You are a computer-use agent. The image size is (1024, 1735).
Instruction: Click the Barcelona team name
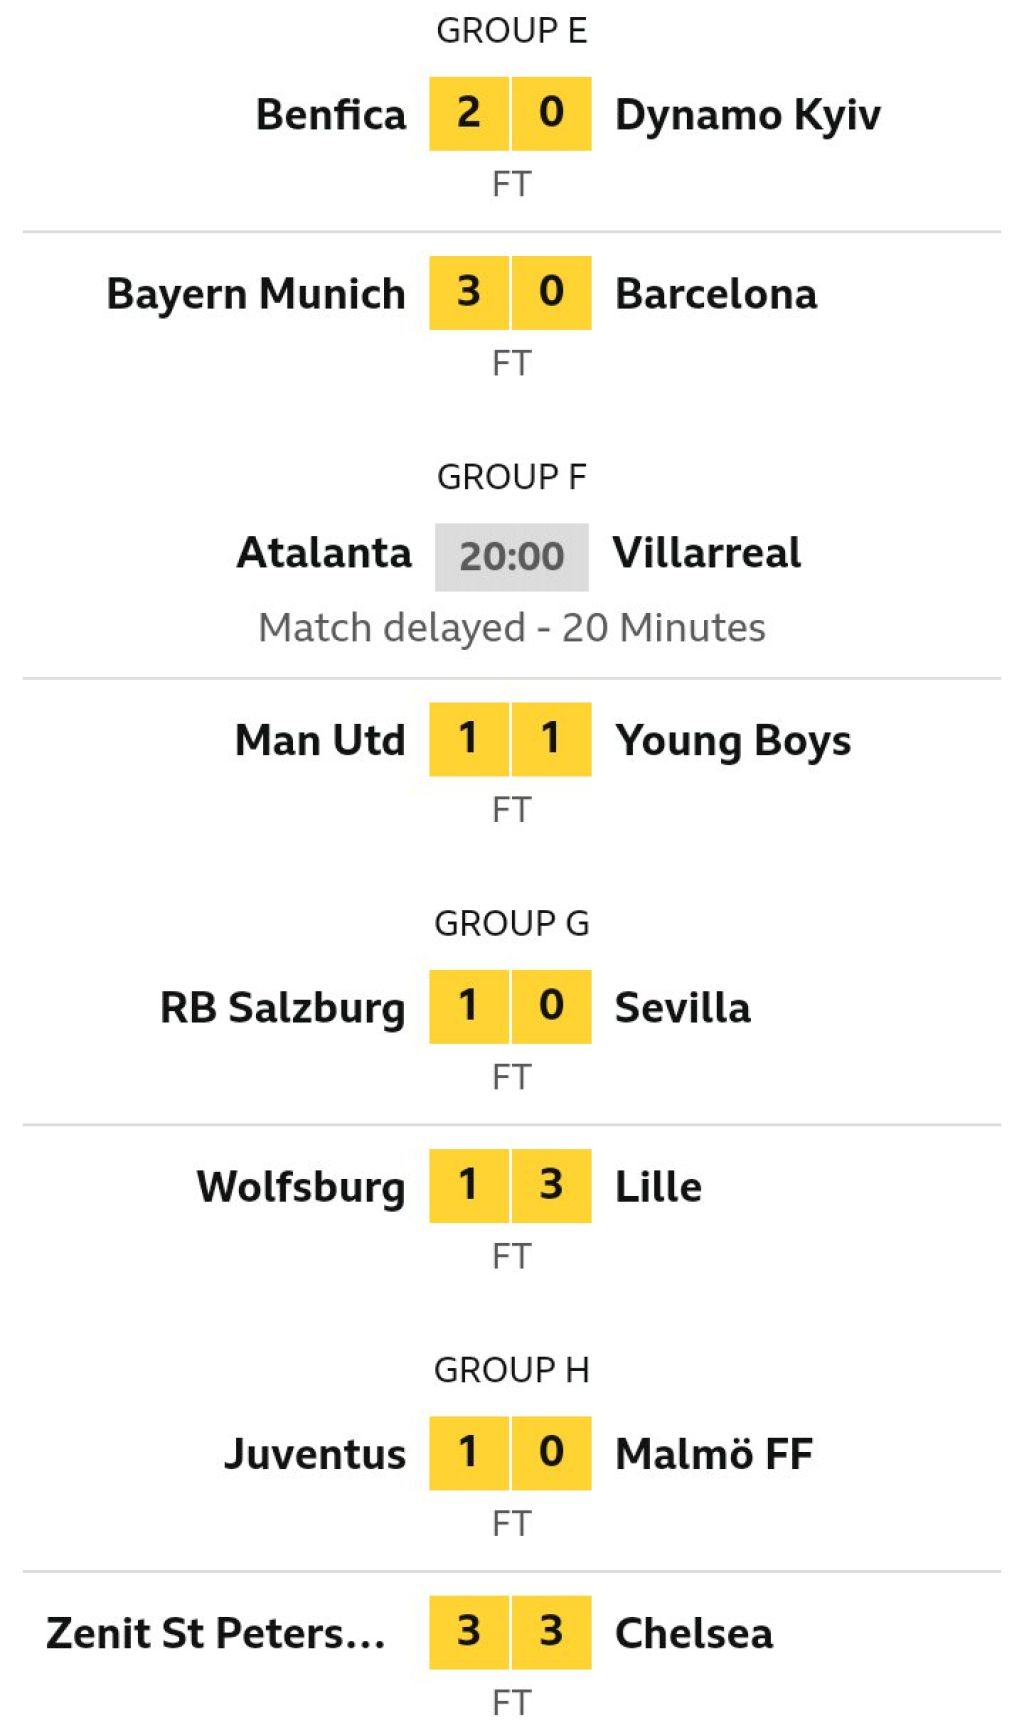click(x=716, y=294)
